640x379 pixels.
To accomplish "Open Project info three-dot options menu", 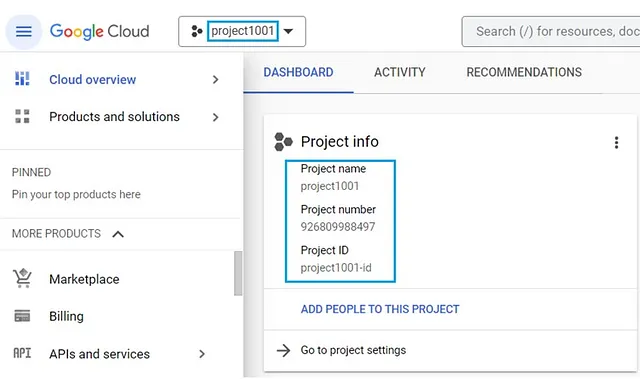I will point(616,142).
